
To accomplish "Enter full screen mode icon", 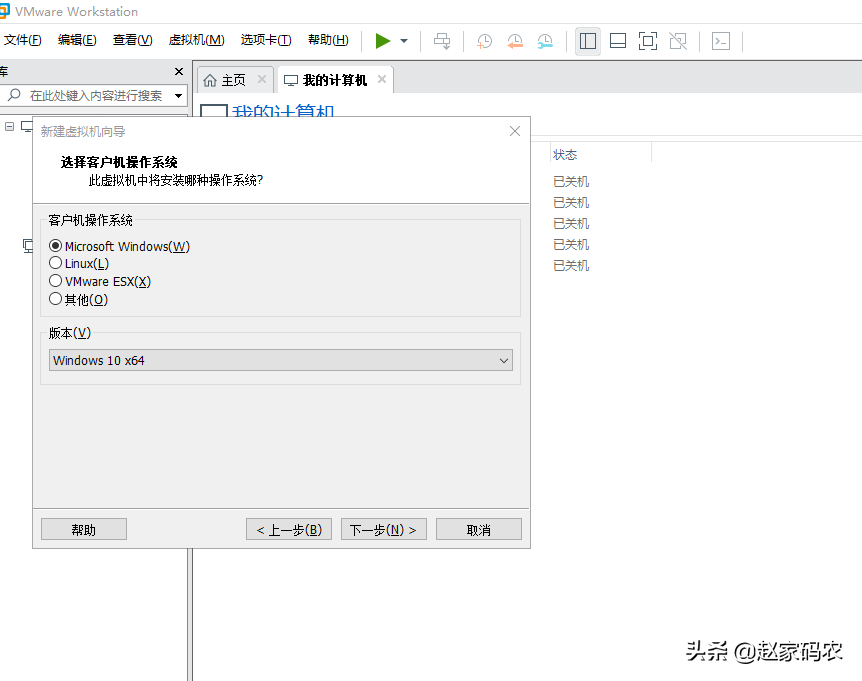I will 648,41.
